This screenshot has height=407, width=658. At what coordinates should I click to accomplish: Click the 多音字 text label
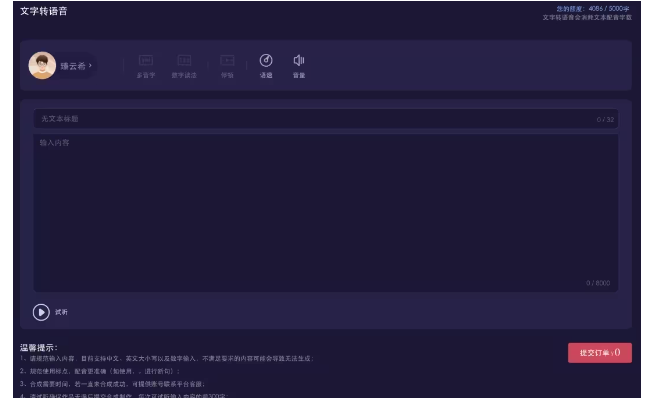[146, 76]
